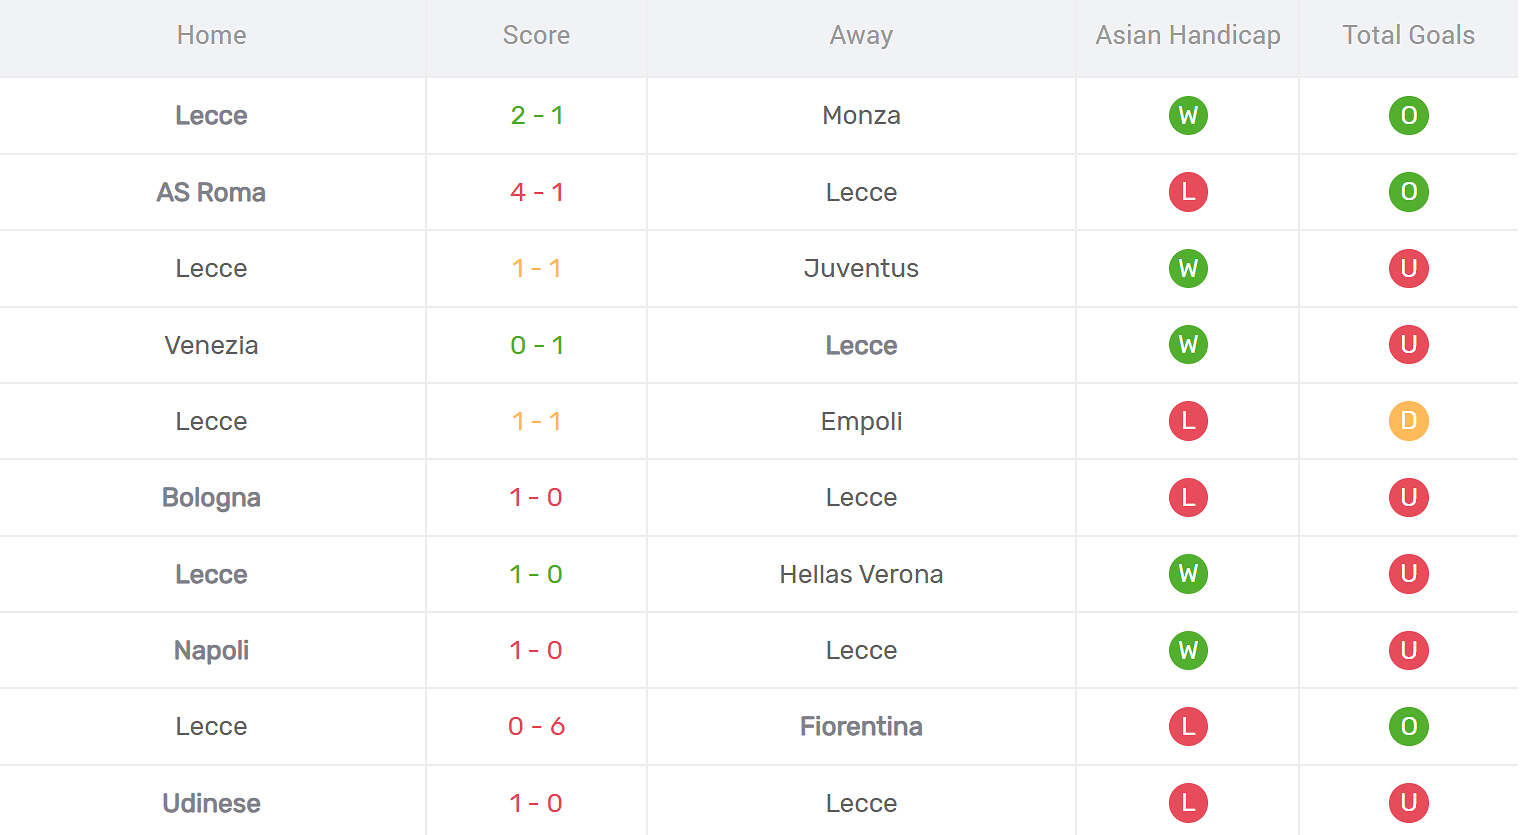Click the Score column header
The height and width of the screenshot is (835, 1521).
coord(536,35)
